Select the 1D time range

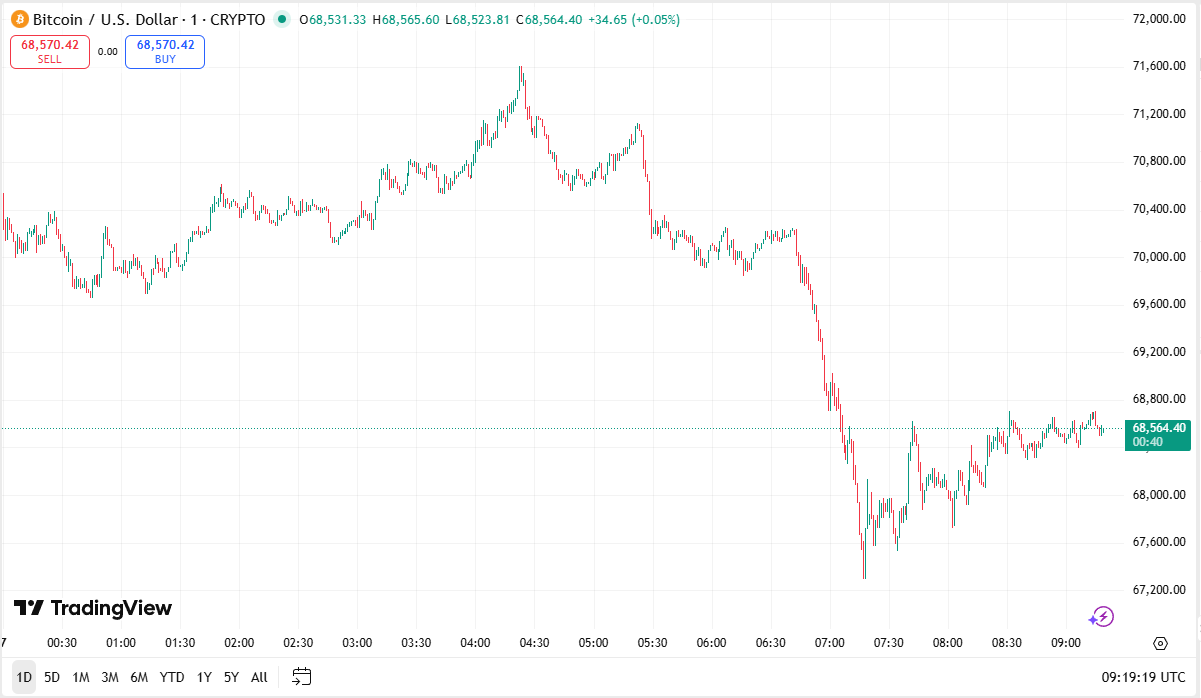point(24,677)
